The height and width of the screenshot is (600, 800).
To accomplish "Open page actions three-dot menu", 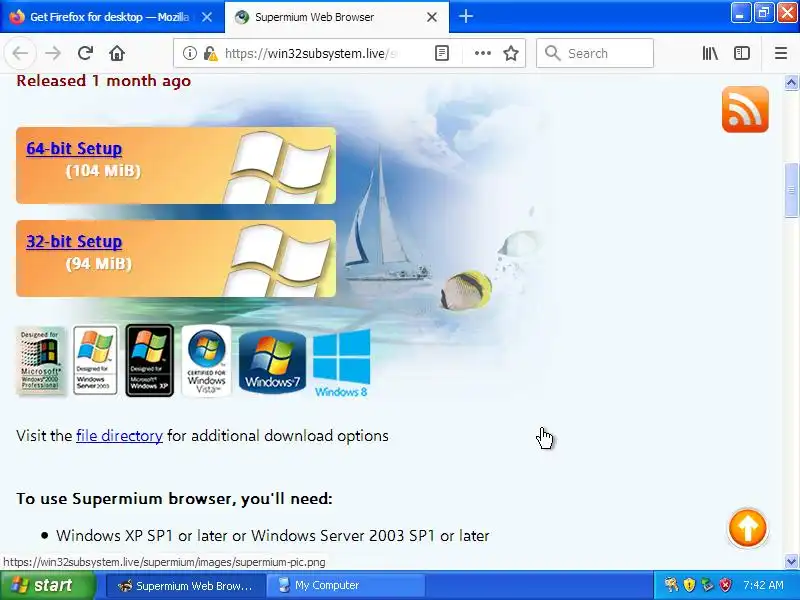I will pos(483,53).
